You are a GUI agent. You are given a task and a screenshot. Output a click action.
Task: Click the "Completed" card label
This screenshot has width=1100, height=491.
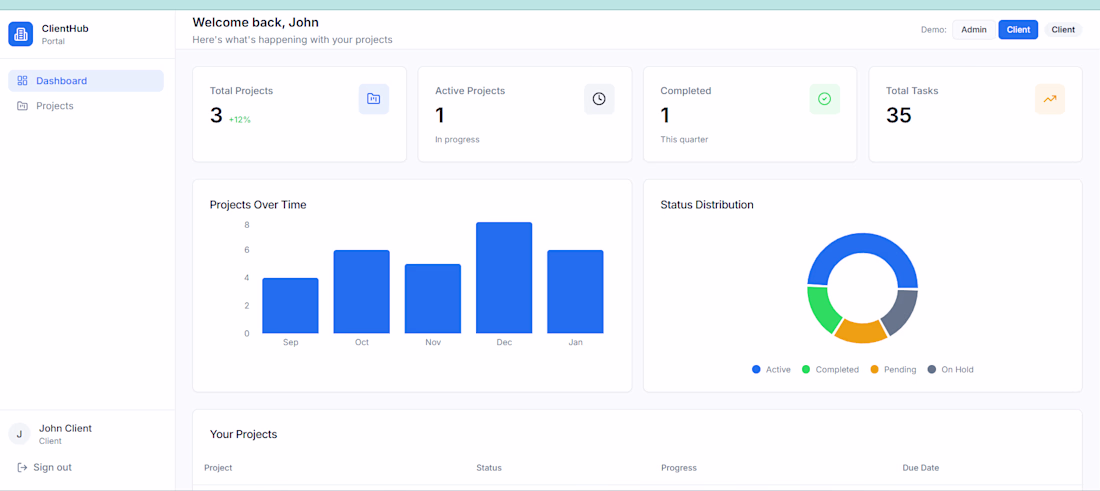(686, 90)
